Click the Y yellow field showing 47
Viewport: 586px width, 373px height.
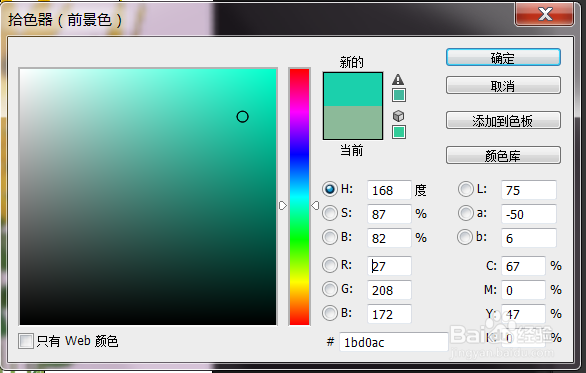point(523,314)
